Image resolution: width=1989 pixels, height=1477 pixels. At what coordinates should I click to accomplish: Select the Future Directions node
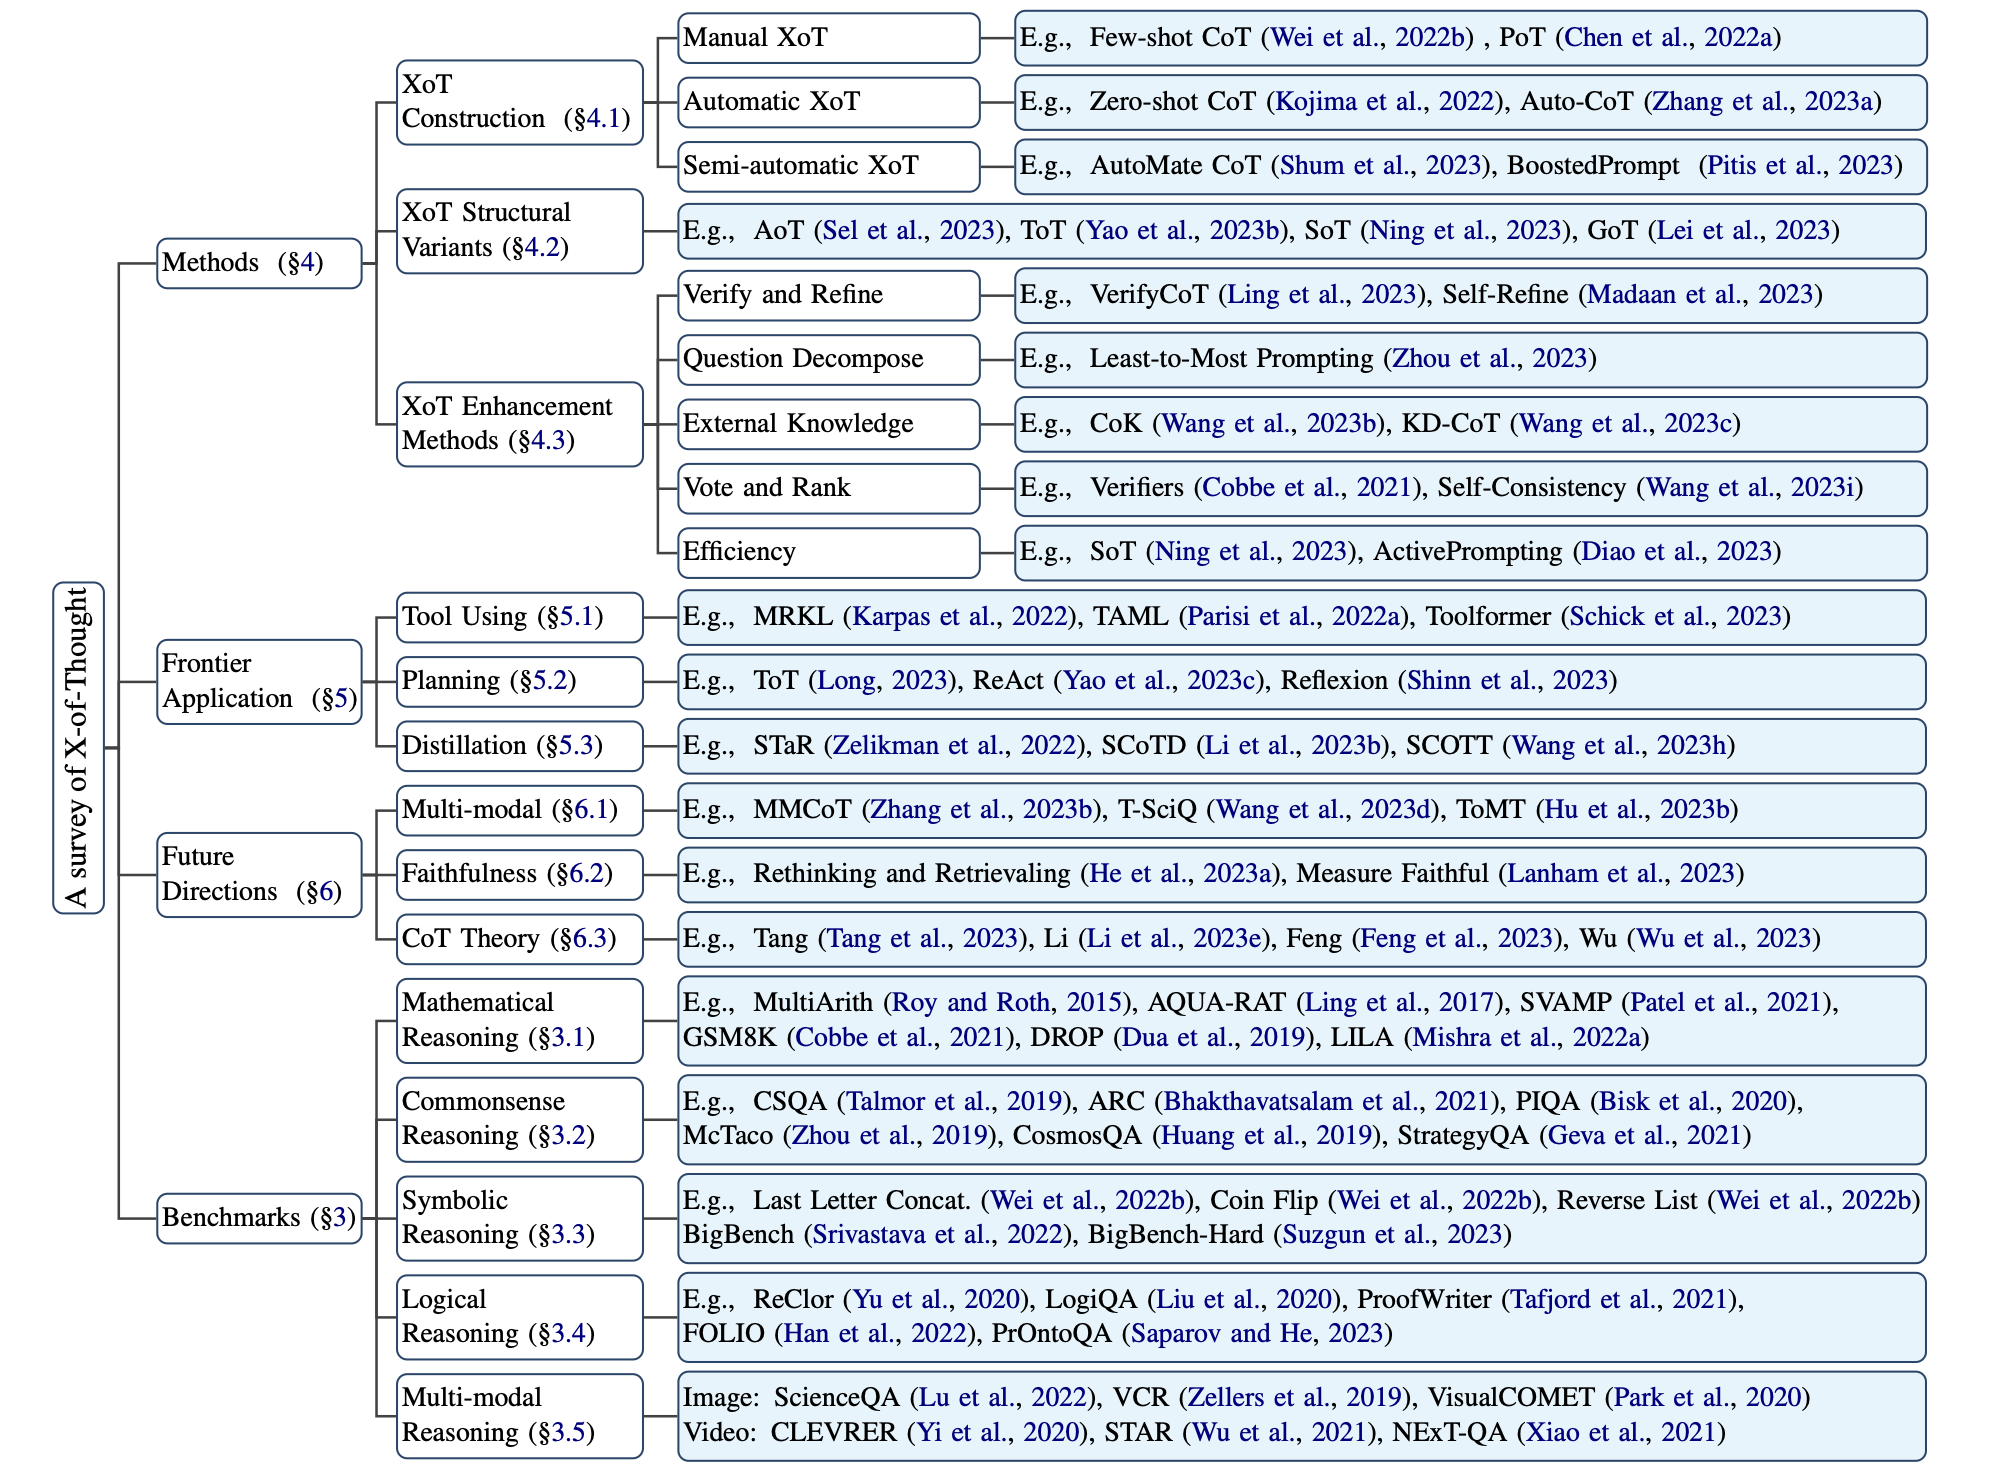[x=258, y=874]
